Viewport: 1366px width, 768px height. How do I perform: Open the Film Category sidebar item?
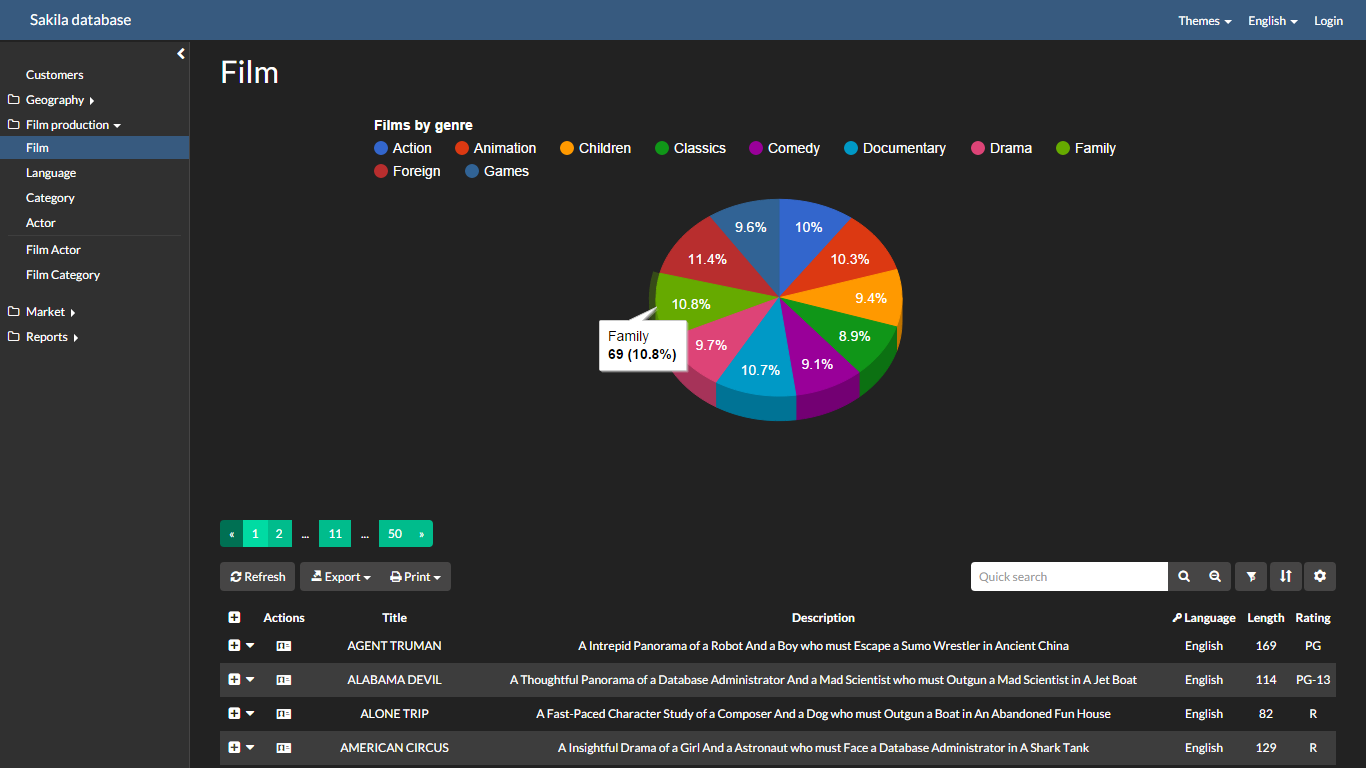click(63, 275)
